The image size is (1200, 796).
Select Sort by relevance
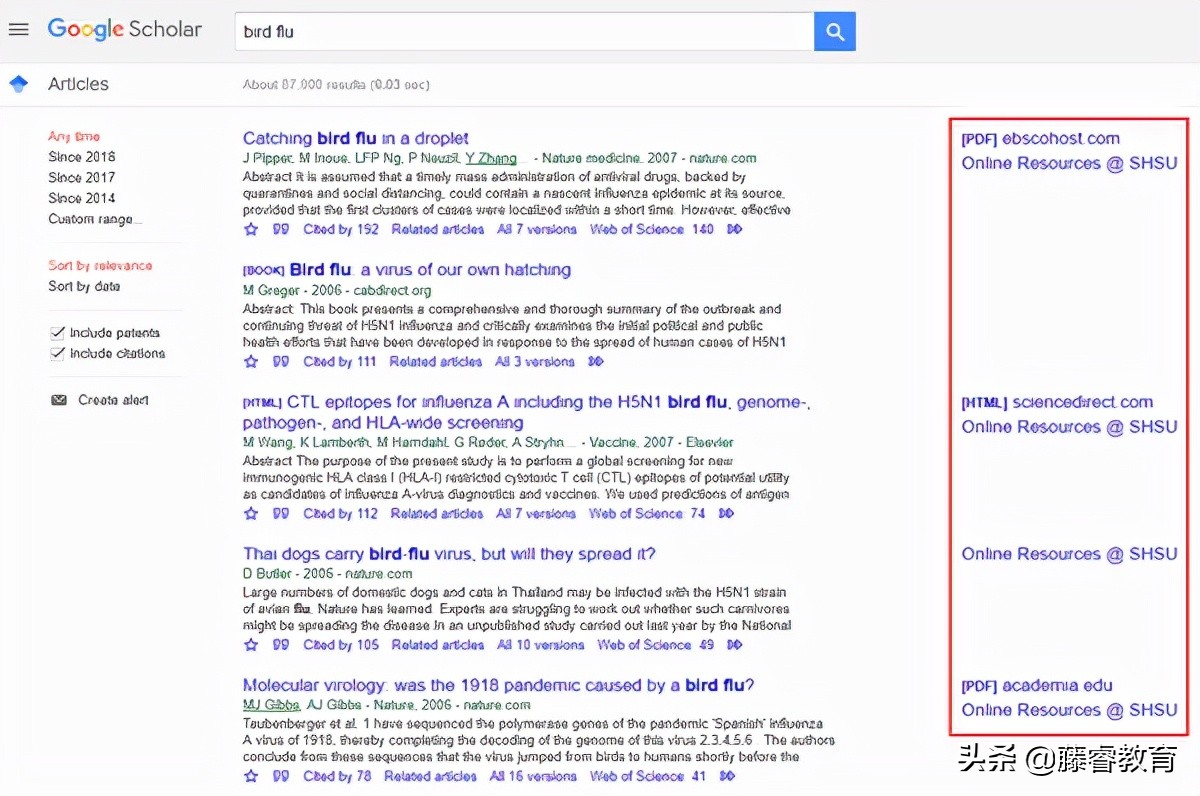[100, 266]
